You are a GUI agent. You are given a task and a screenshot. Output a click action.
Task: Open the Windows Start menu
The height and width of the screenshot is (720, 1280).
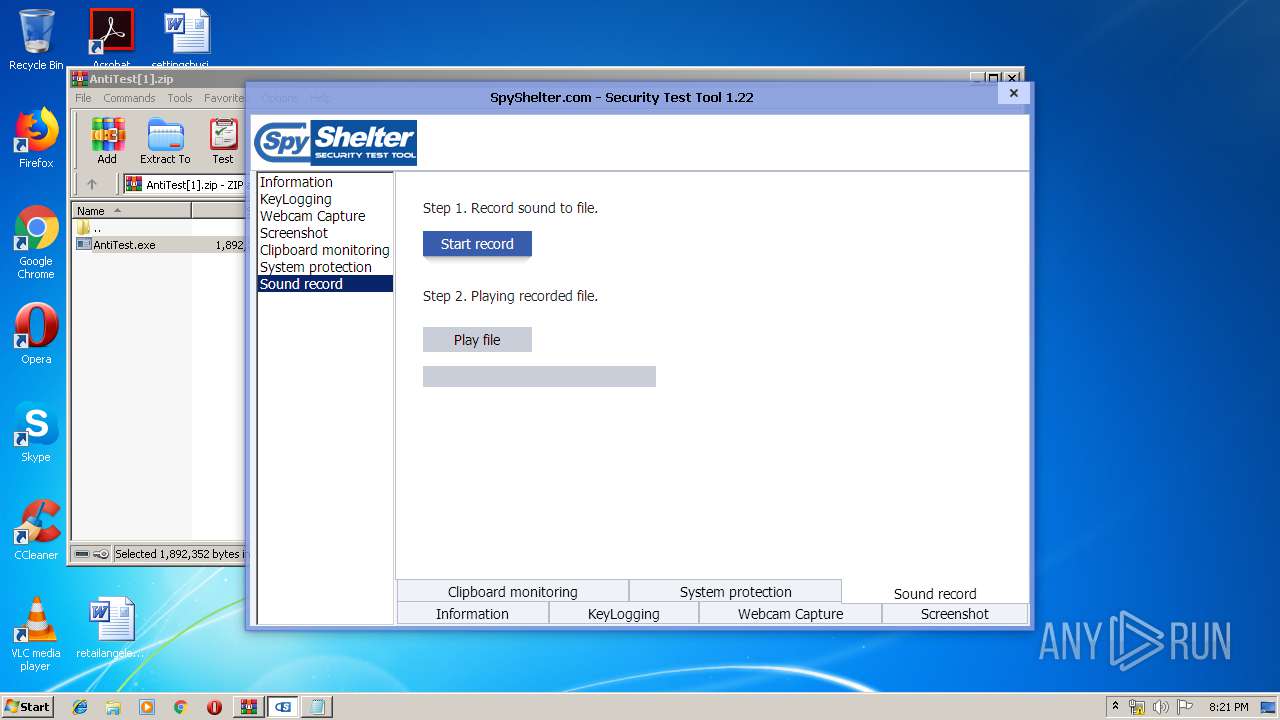click(x=28, y=706)
